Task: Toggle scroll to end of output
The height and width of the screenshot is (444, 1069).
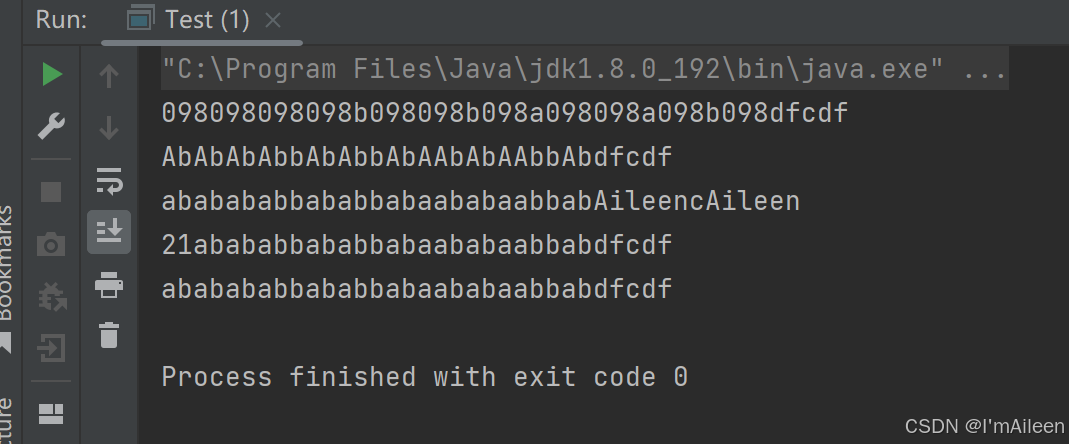Action: [x=109, y=232]
